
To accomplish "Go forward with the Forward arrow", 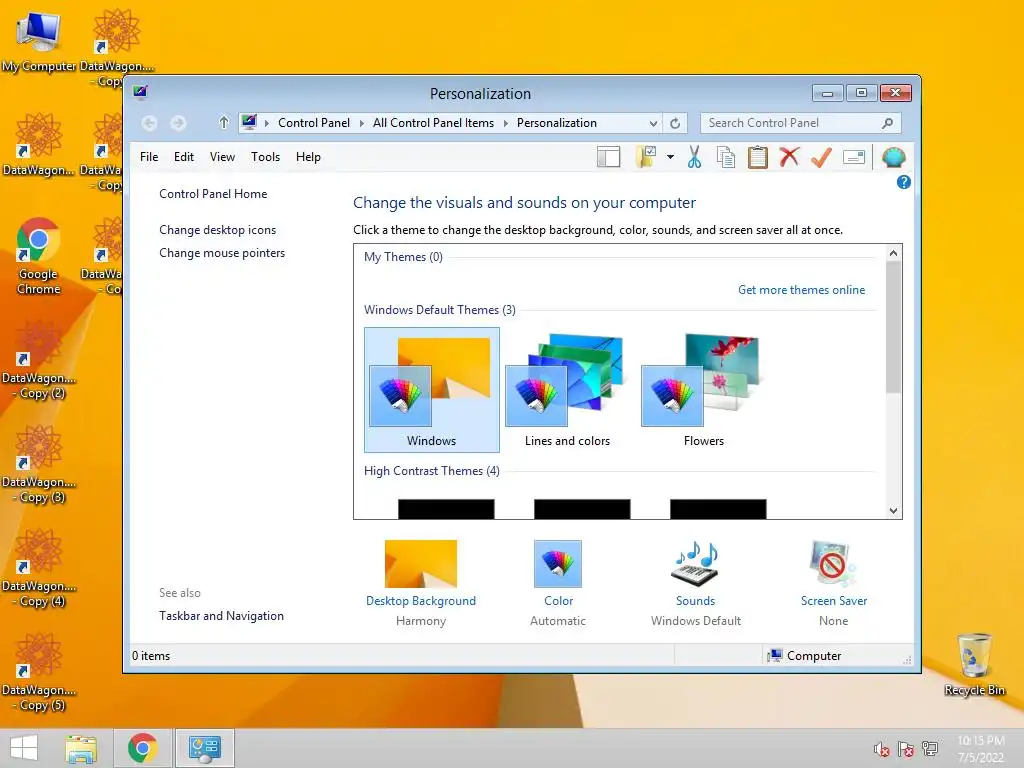I will tap(178, 123).
